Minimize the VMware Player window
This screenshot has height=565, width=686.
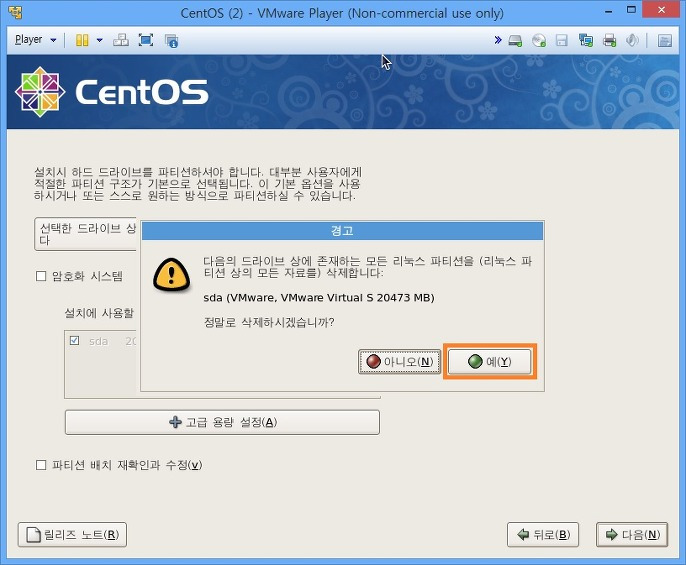(x=608, y=12)
